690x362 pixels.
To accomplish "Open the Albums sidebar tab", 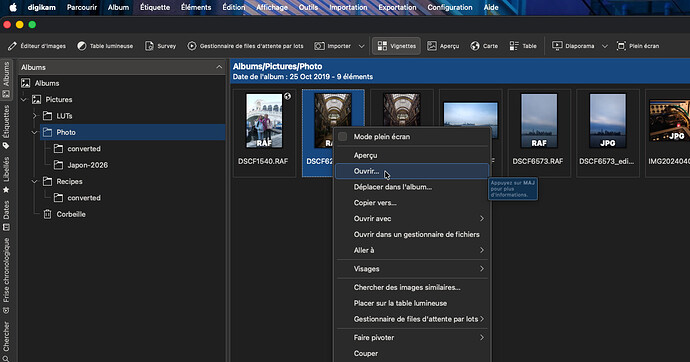I will coord(6,79).
